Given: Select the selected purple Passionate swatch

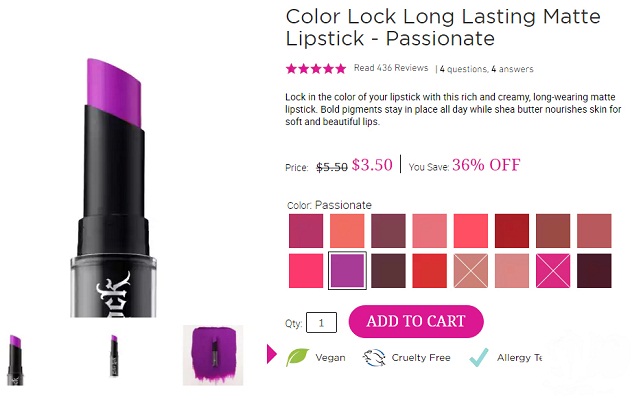Looking at the screenshot, I should pos(347,270).
